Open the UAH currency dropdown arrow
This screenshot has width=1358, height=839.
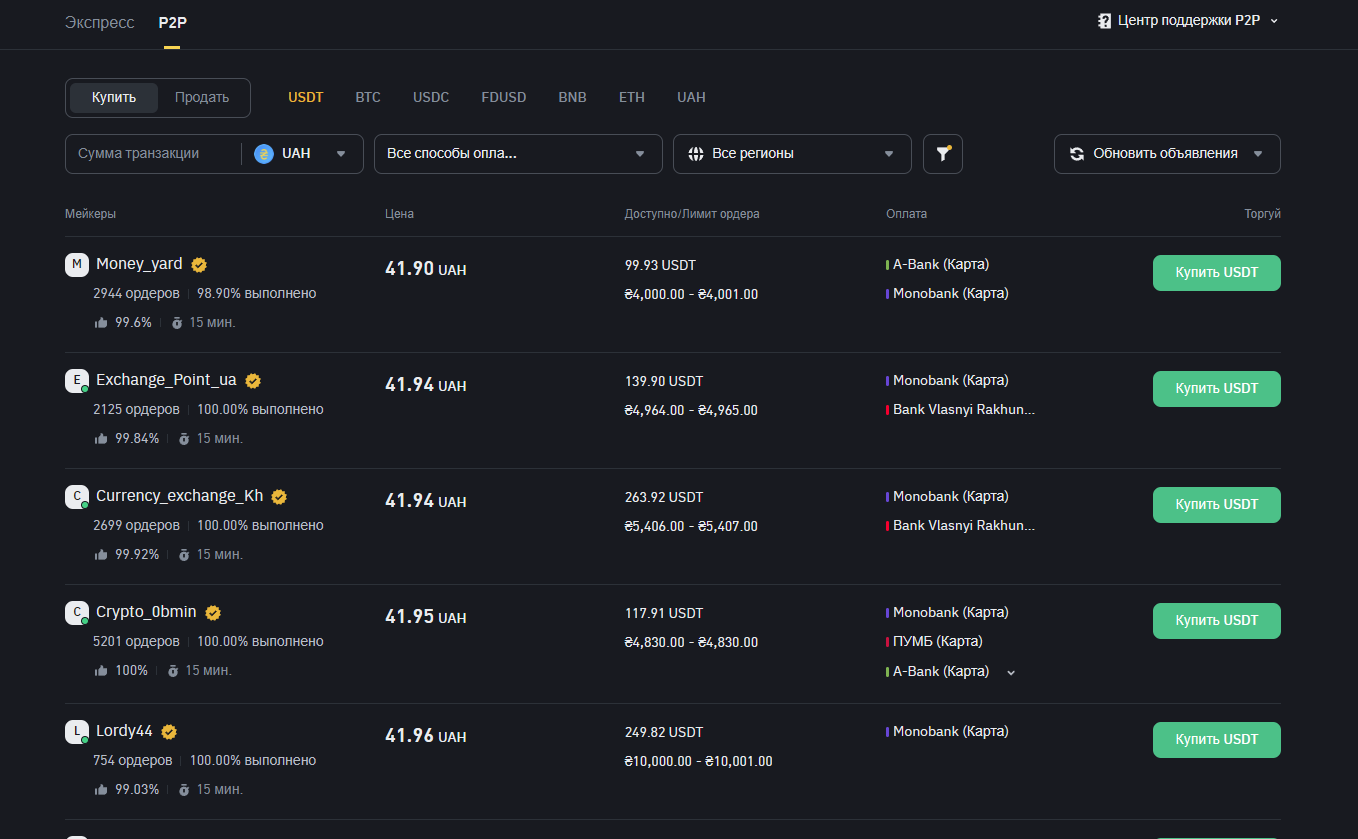point(341,154)
